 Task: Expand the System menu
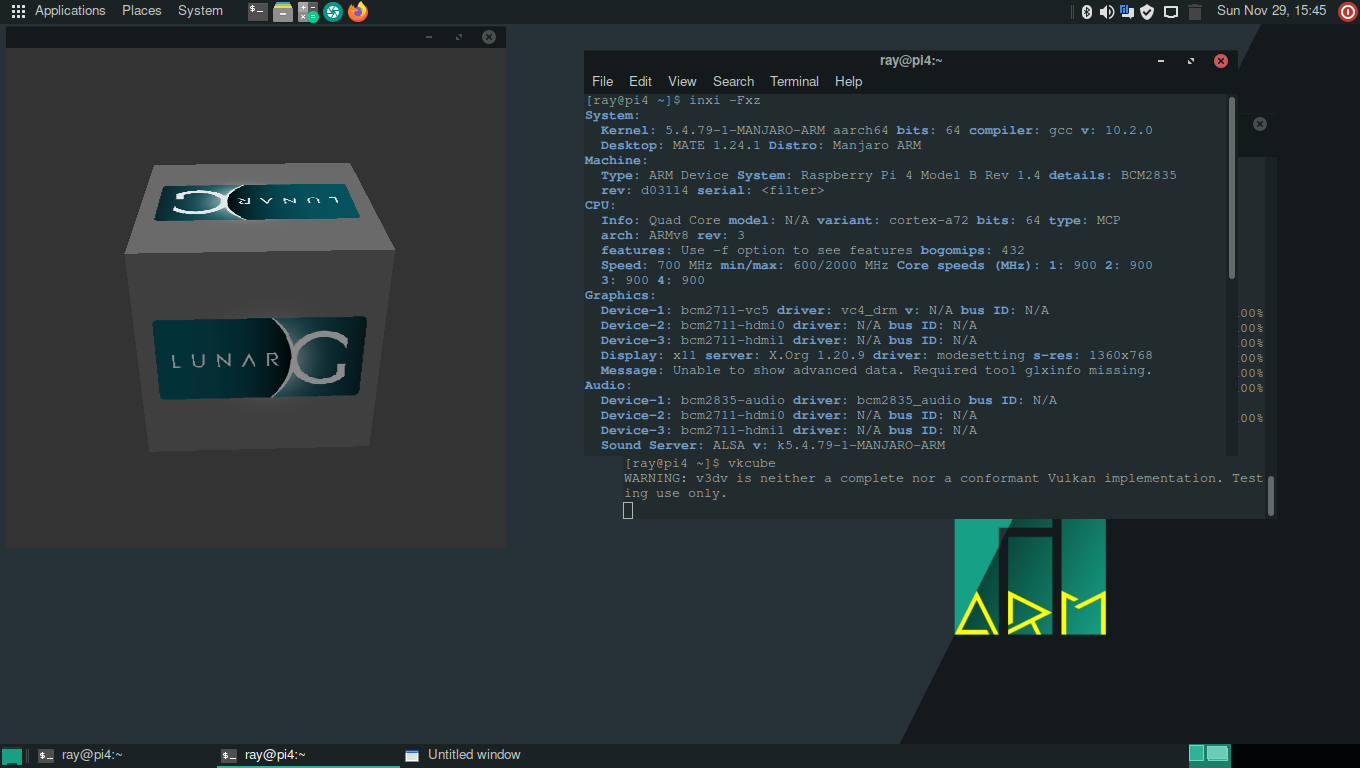200,11
